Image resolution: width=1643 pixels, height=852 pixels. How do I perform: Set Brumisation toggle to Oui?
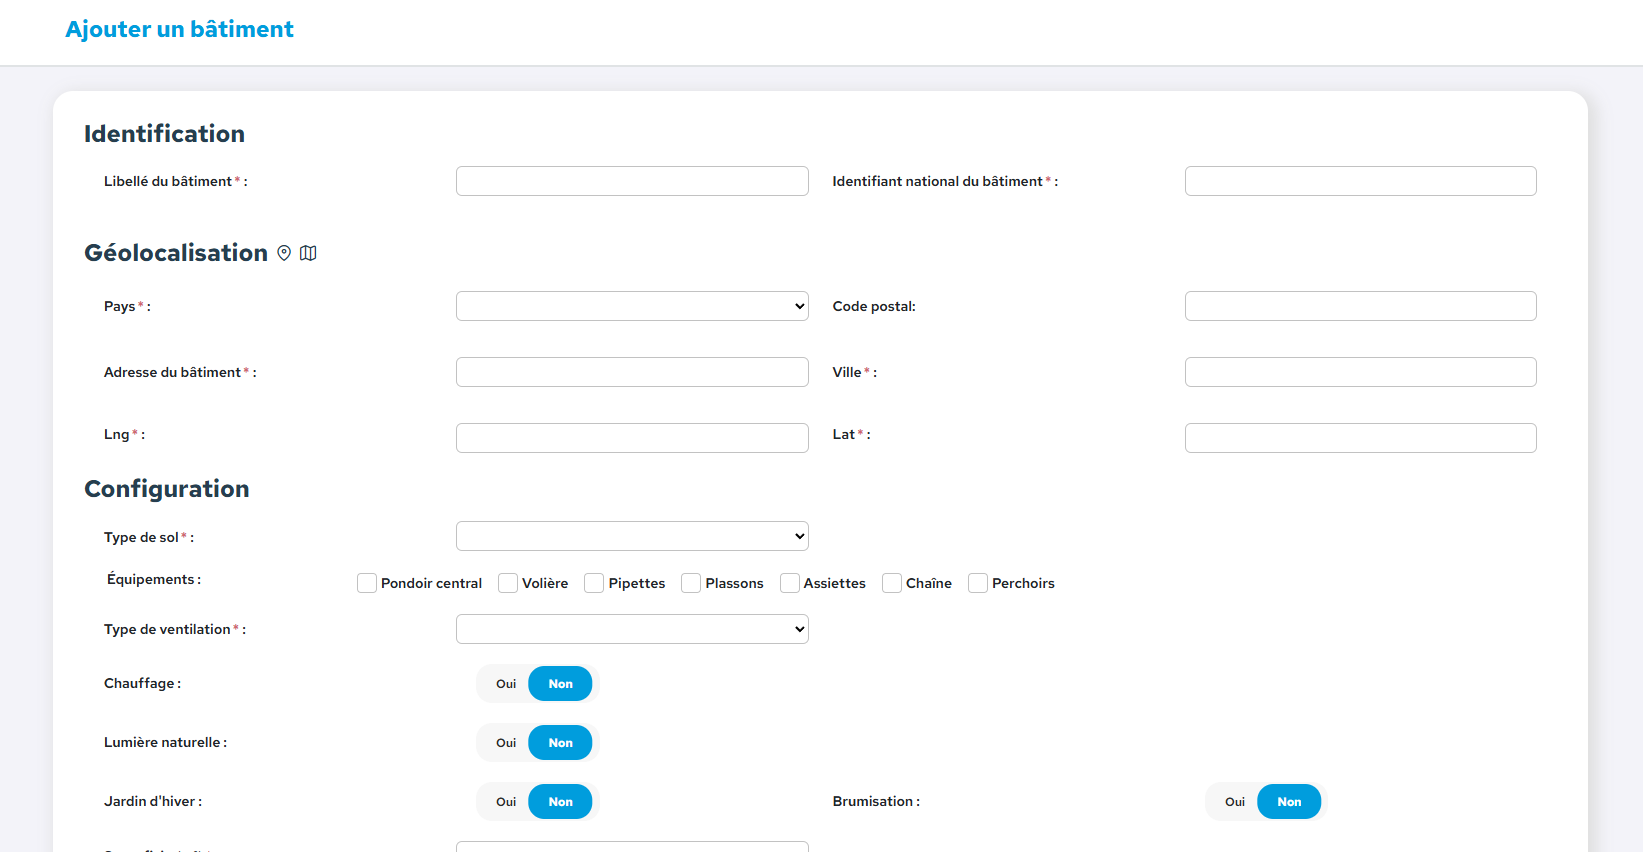tap(1235, 802)
